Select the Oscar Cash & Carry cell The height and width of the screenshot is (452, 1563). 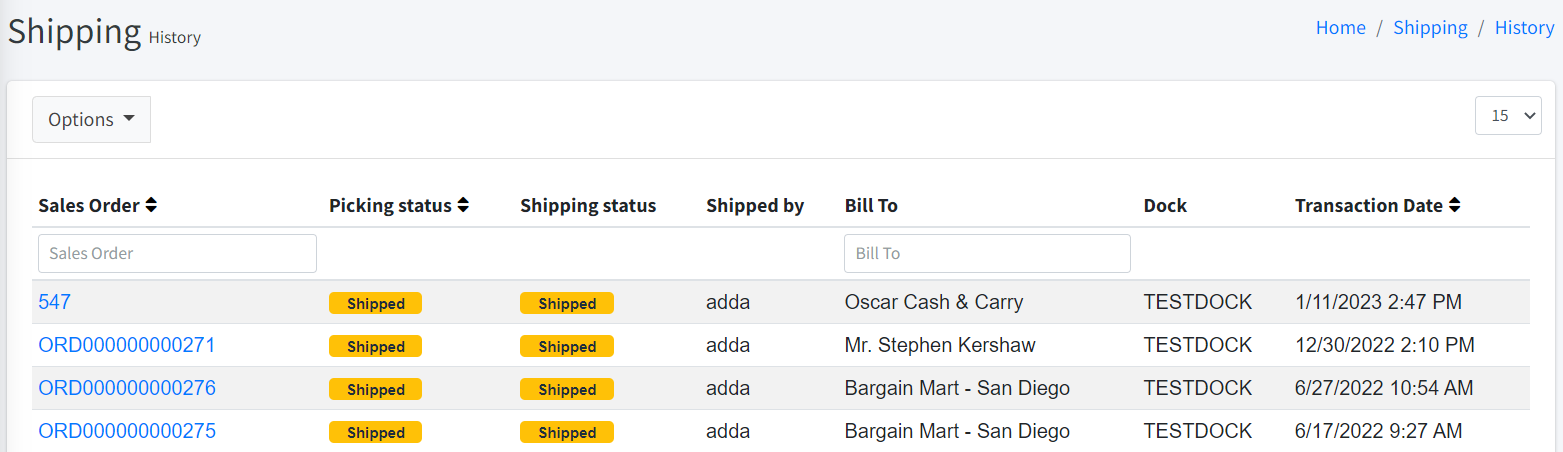click(x=934, y=302)
